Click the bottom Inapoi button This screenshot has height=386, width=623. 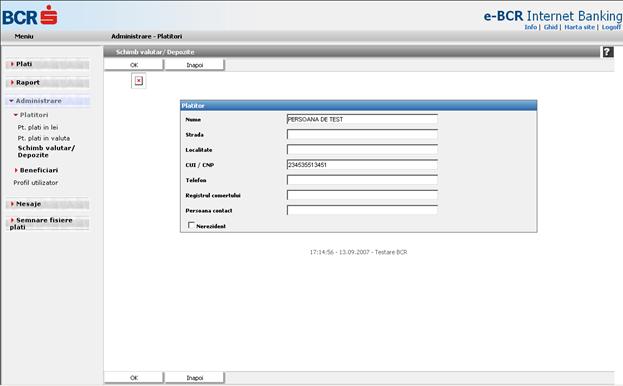click(195, 378)
